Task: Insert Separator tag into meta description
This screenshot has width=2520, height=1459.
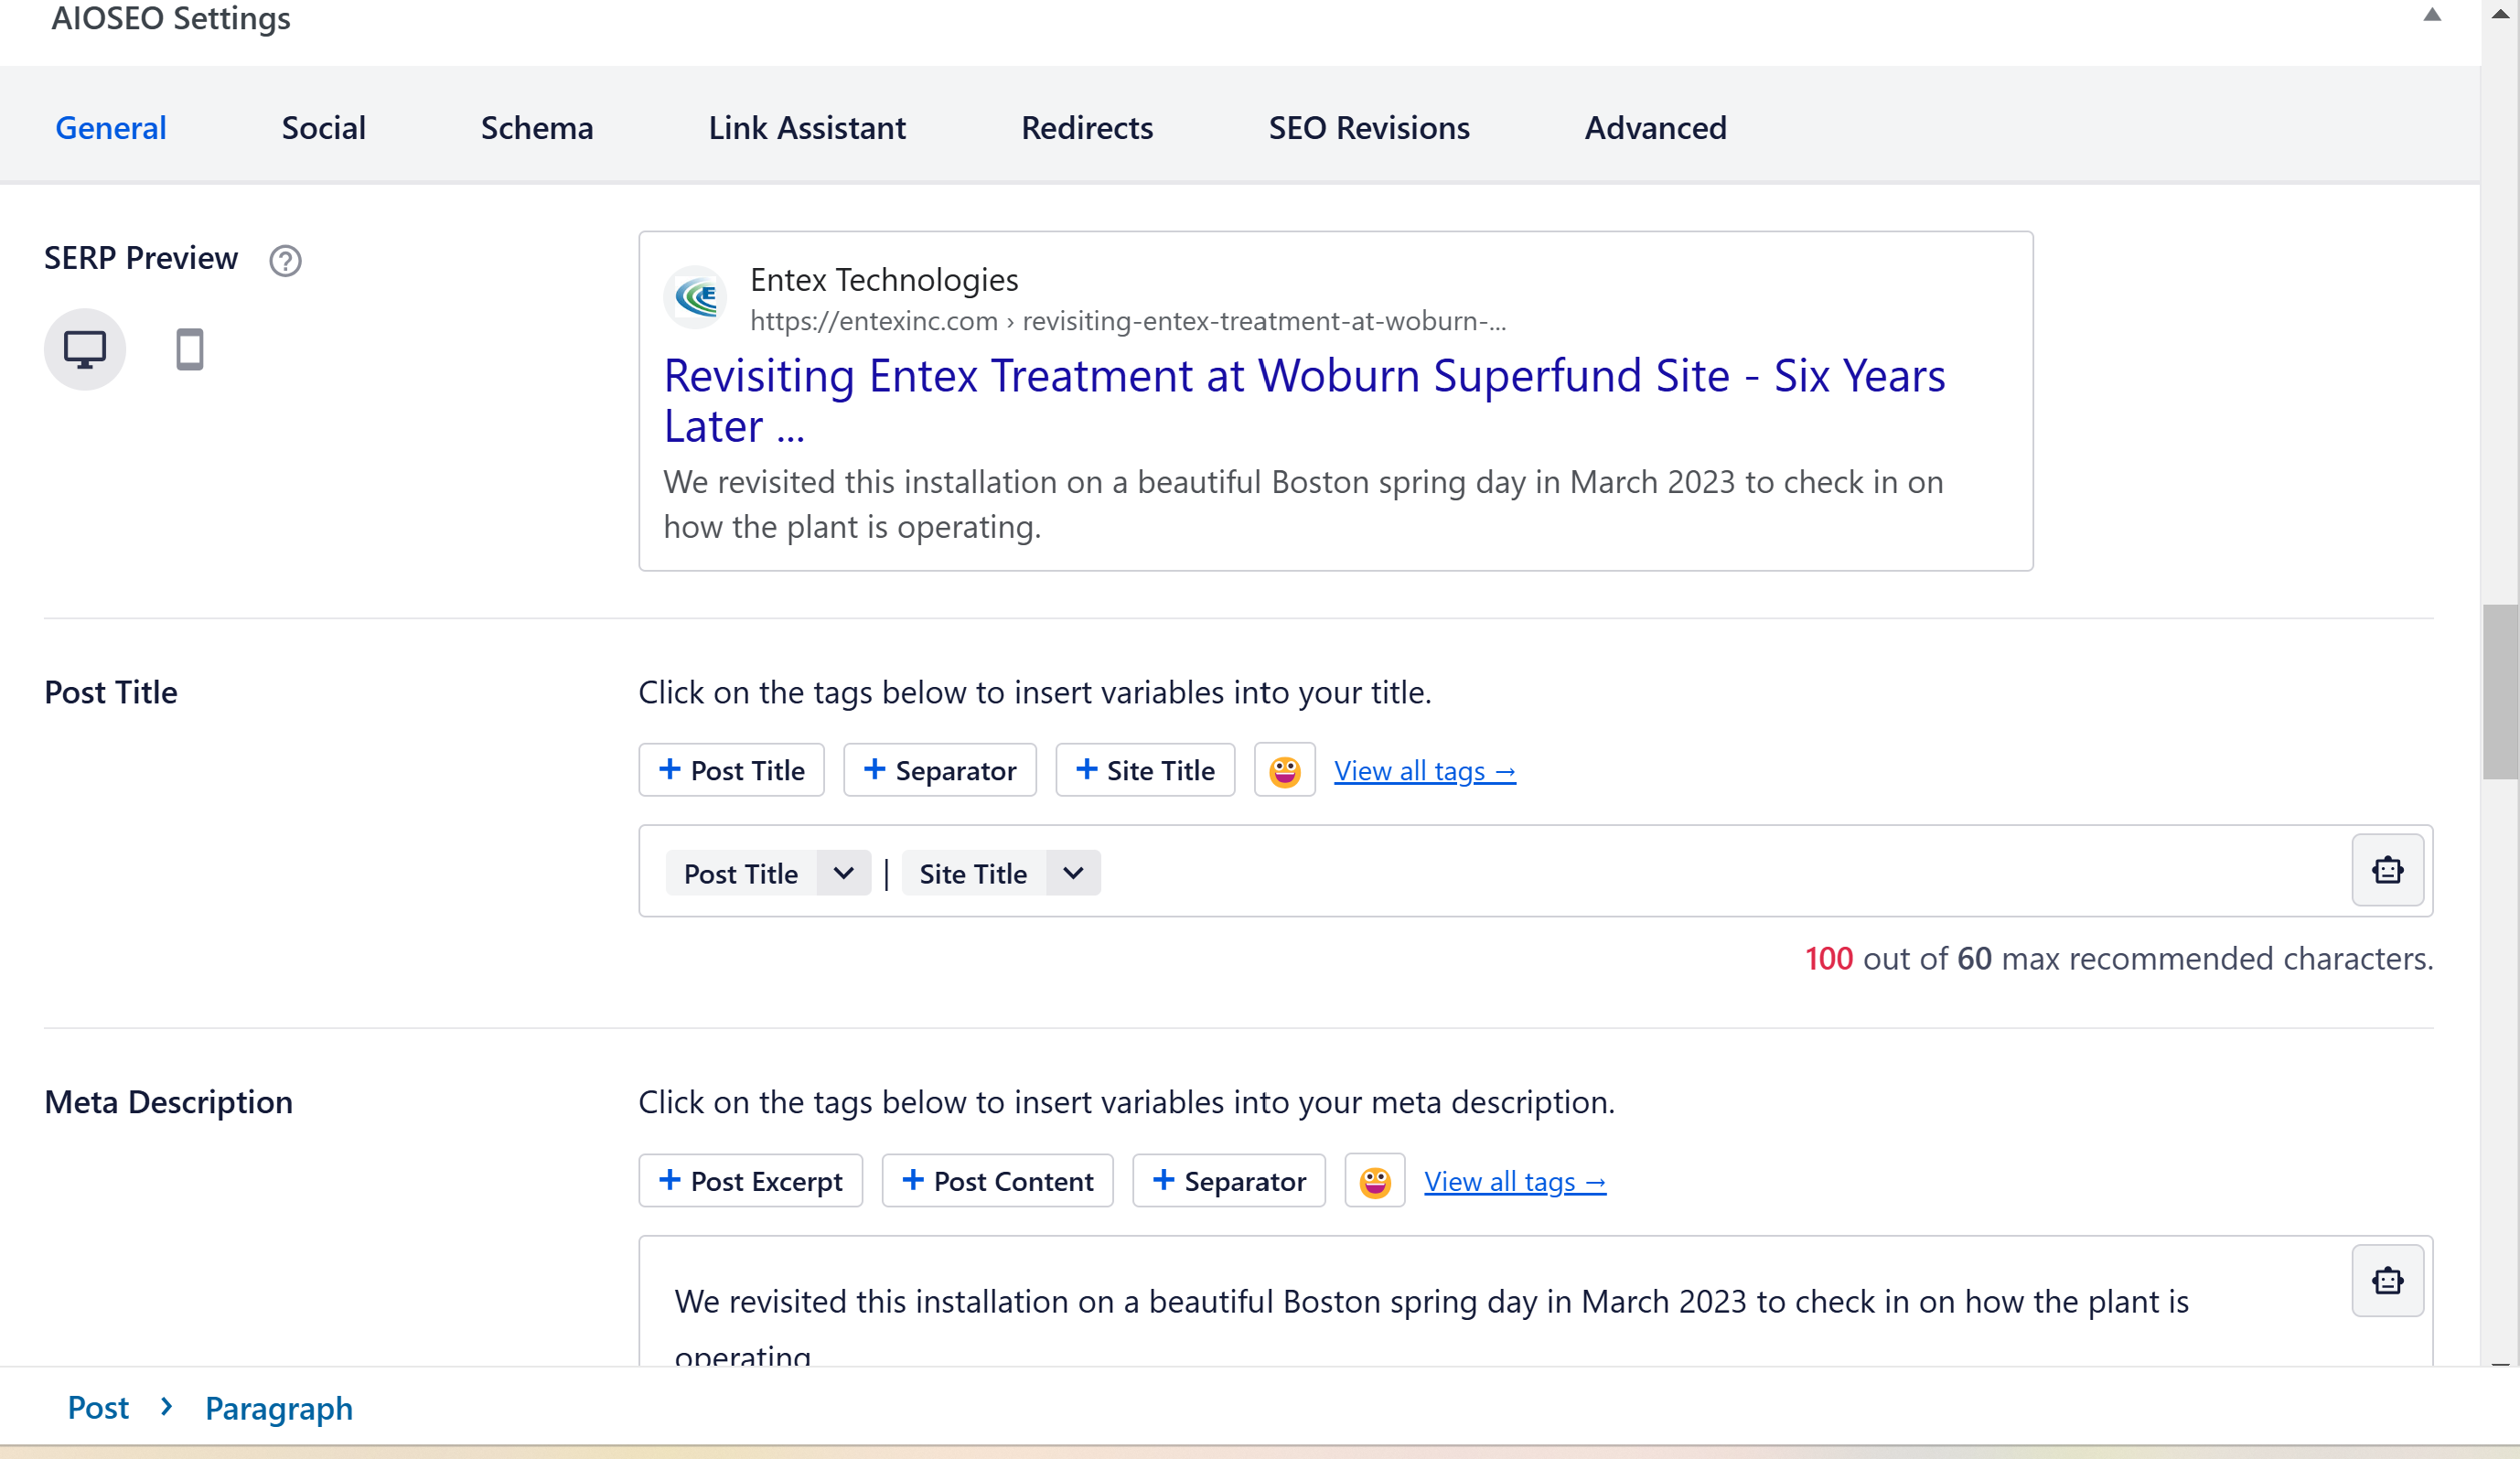Action: [x=1229, y=1181]
